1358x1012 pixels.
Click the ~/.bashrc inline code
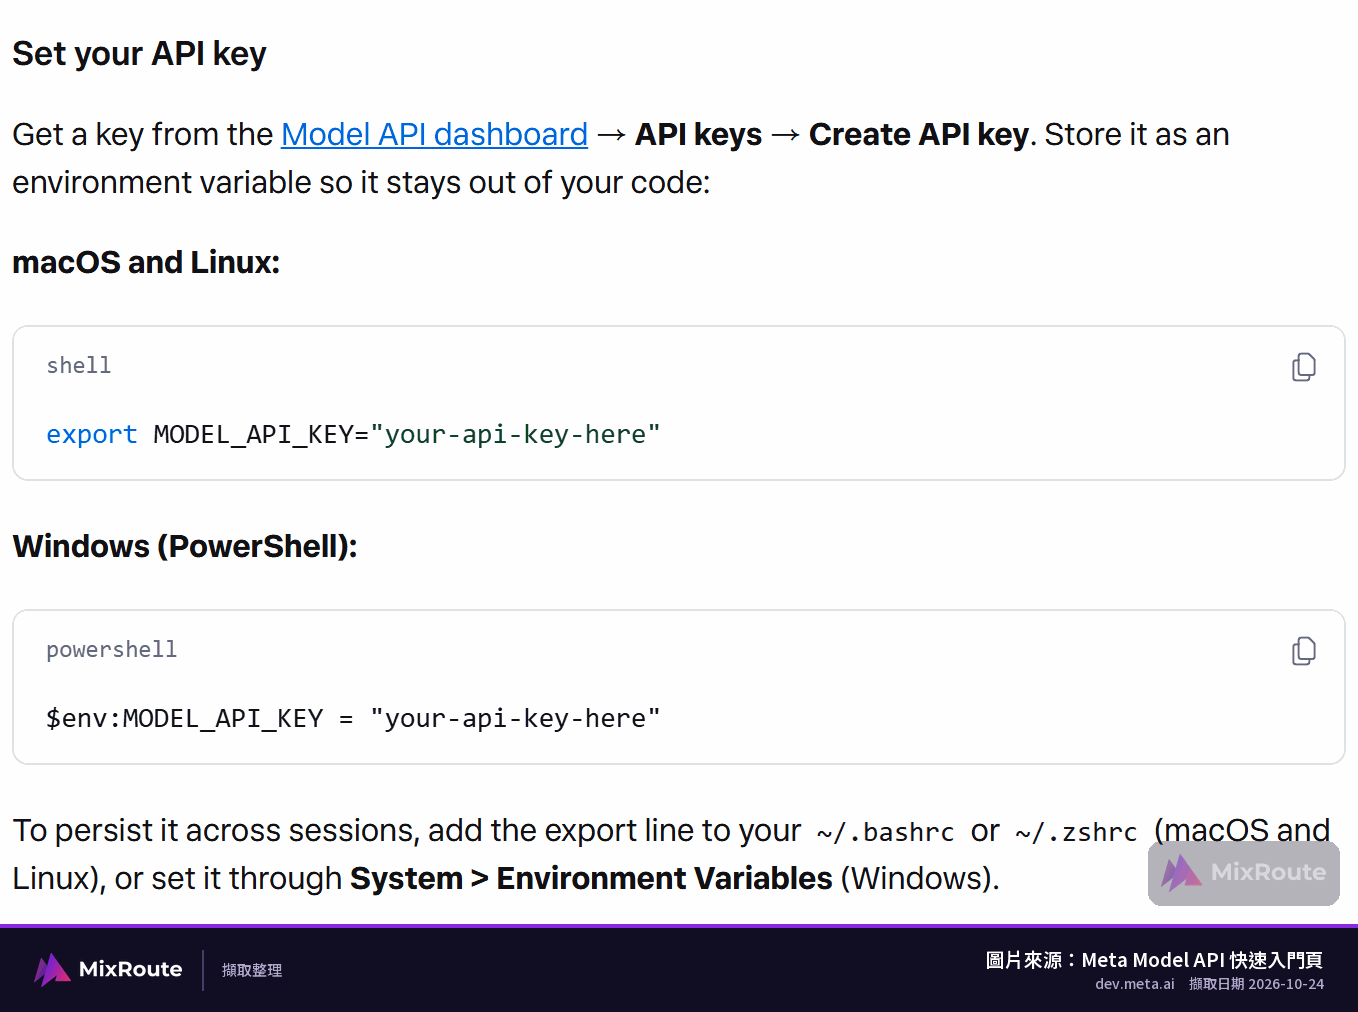pos(885,832)
